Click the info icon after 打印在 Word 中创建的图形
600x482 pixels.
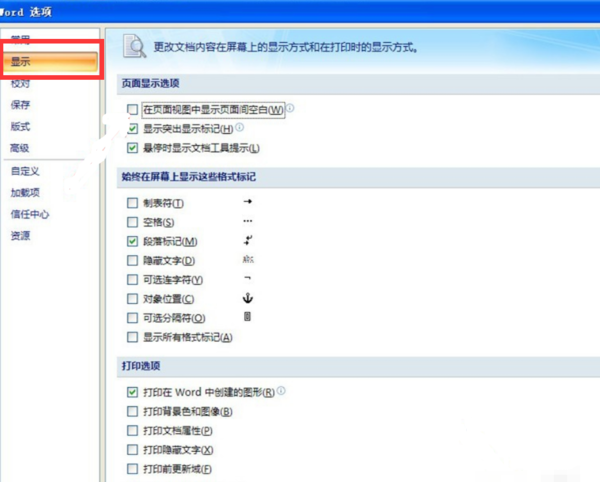(281, 391)
